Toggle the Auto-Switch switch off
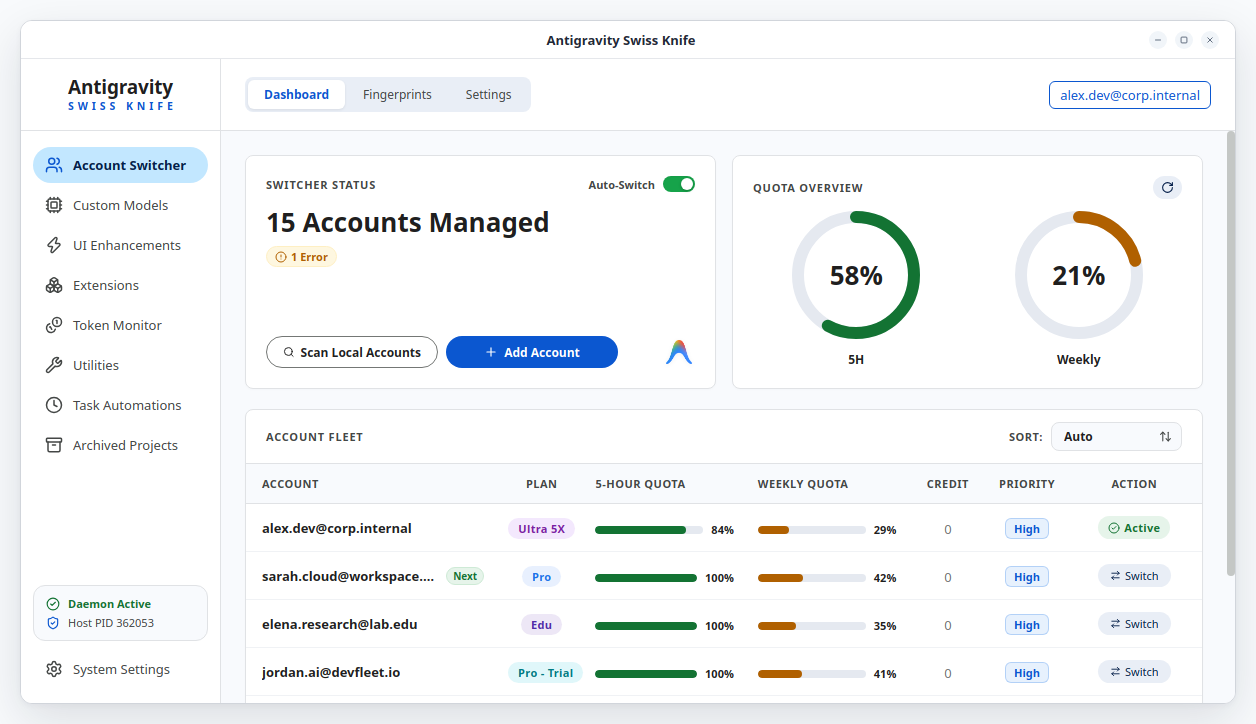1256x724 pixels. (x=679, y=184)
